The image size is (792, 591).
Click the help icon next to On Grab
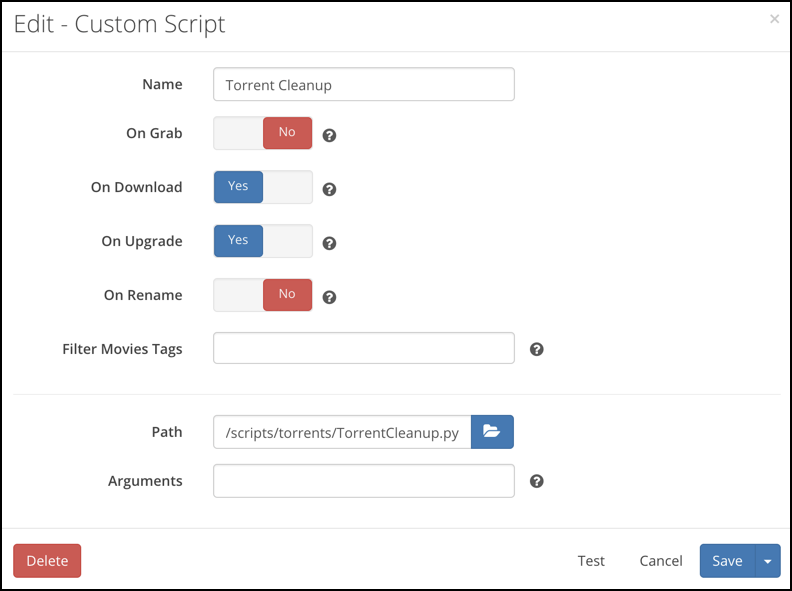(x=329, y=134)
